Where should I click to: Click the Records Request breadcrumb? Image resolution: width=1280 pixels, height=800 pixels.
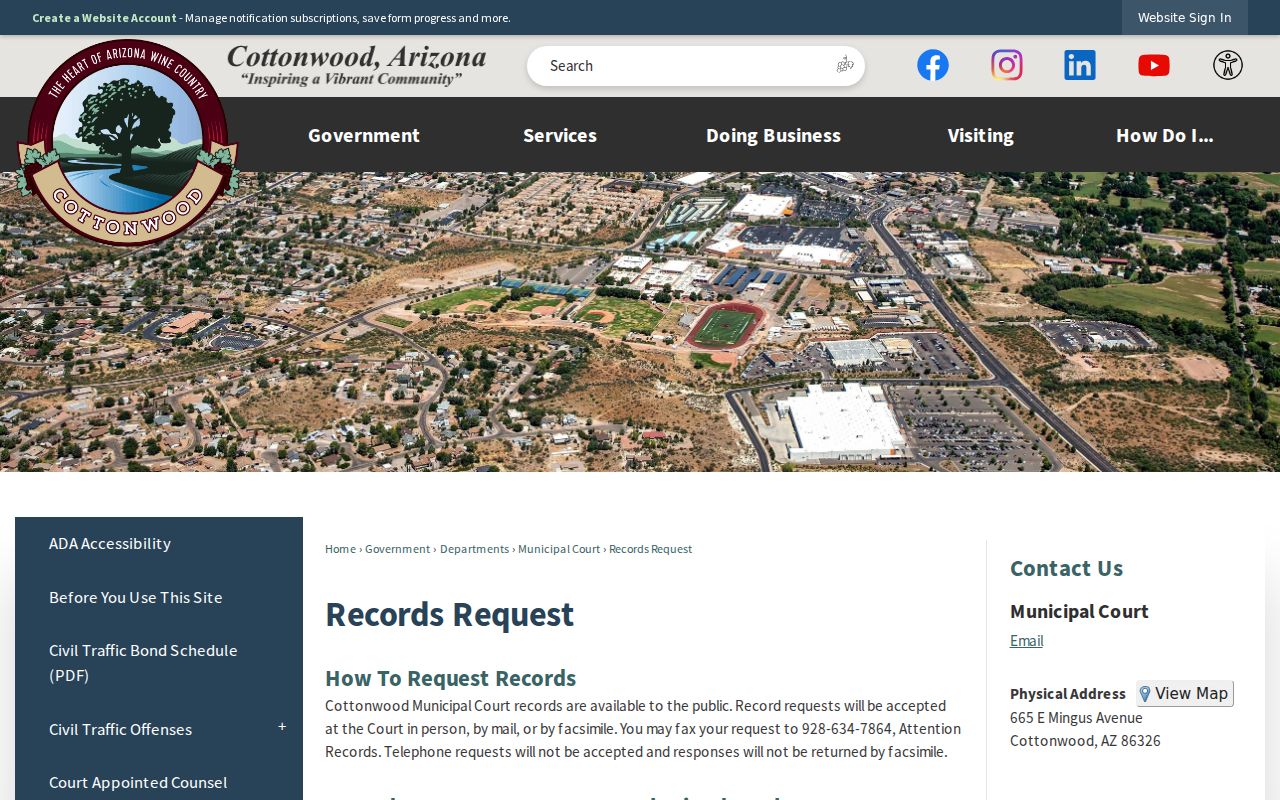pyautogui.click(x=650, y=549)
